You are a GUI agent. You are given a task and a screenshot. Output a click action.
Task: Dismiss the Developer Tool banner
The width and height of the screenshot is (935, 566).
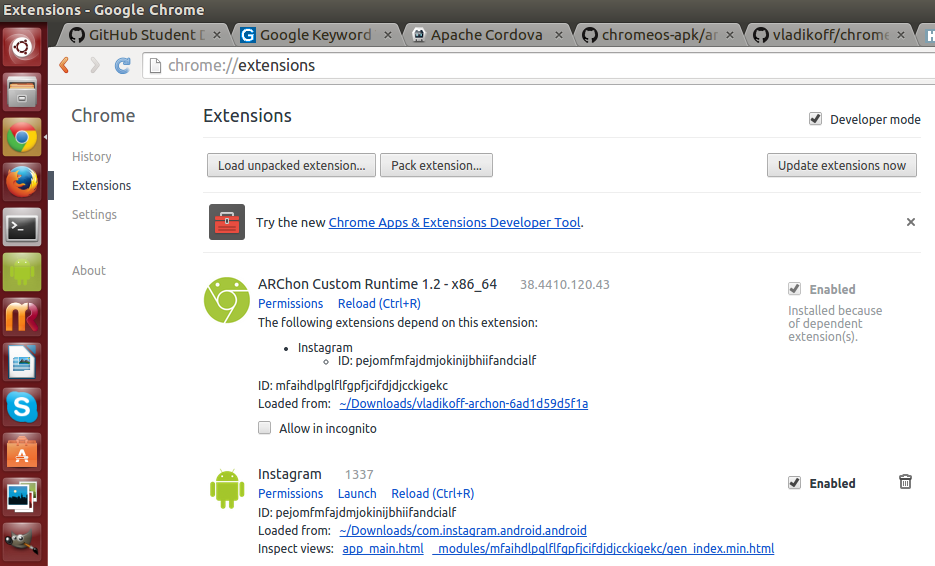coord(911,222)
